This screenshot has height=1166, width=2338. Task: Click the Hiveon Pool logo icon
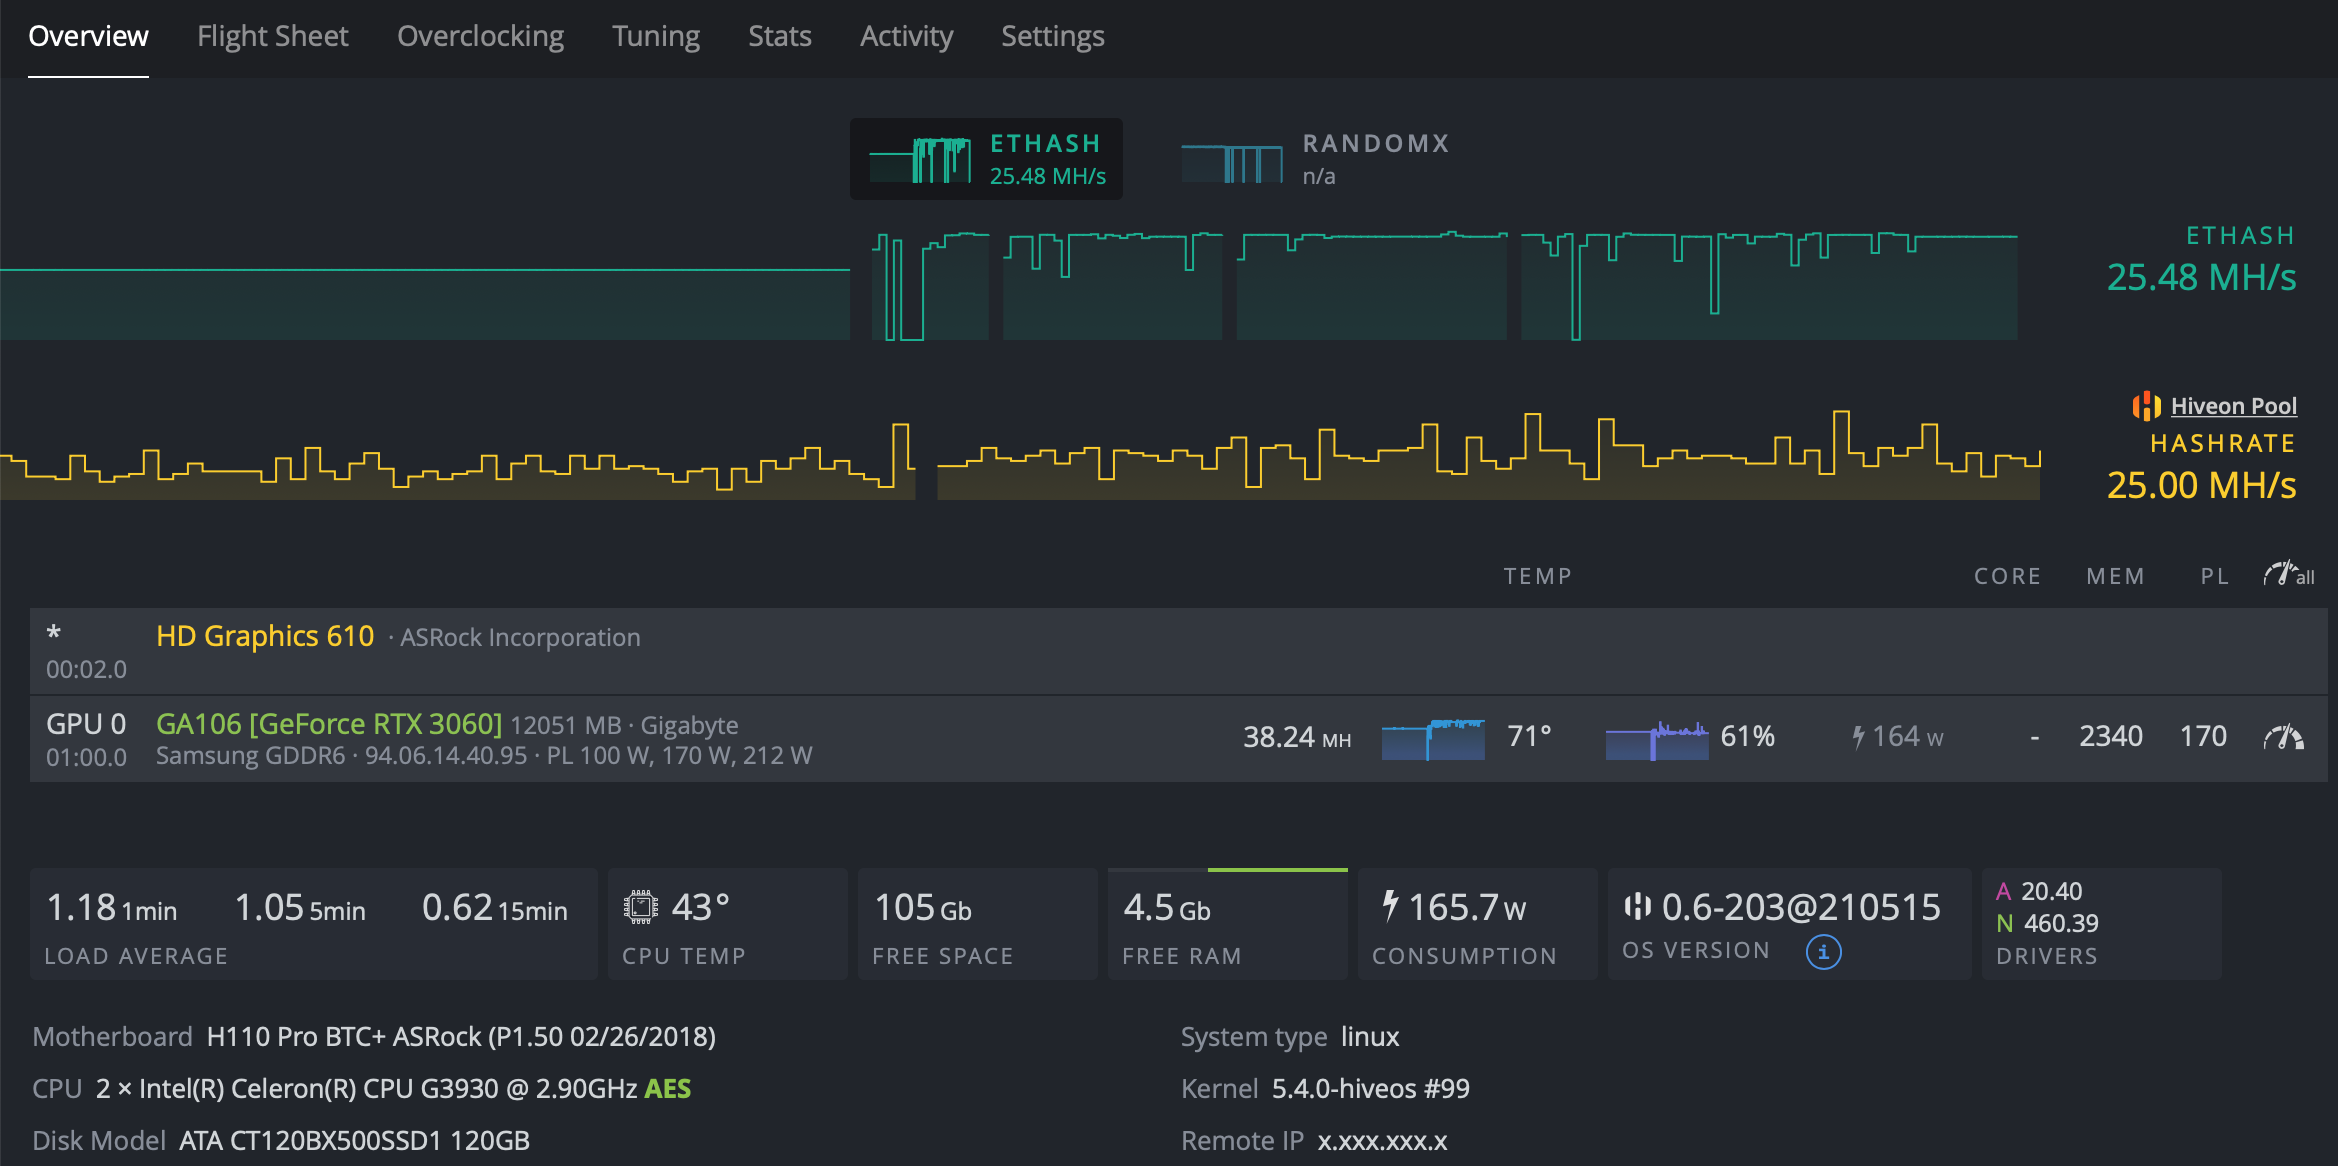click(2146, 406)
